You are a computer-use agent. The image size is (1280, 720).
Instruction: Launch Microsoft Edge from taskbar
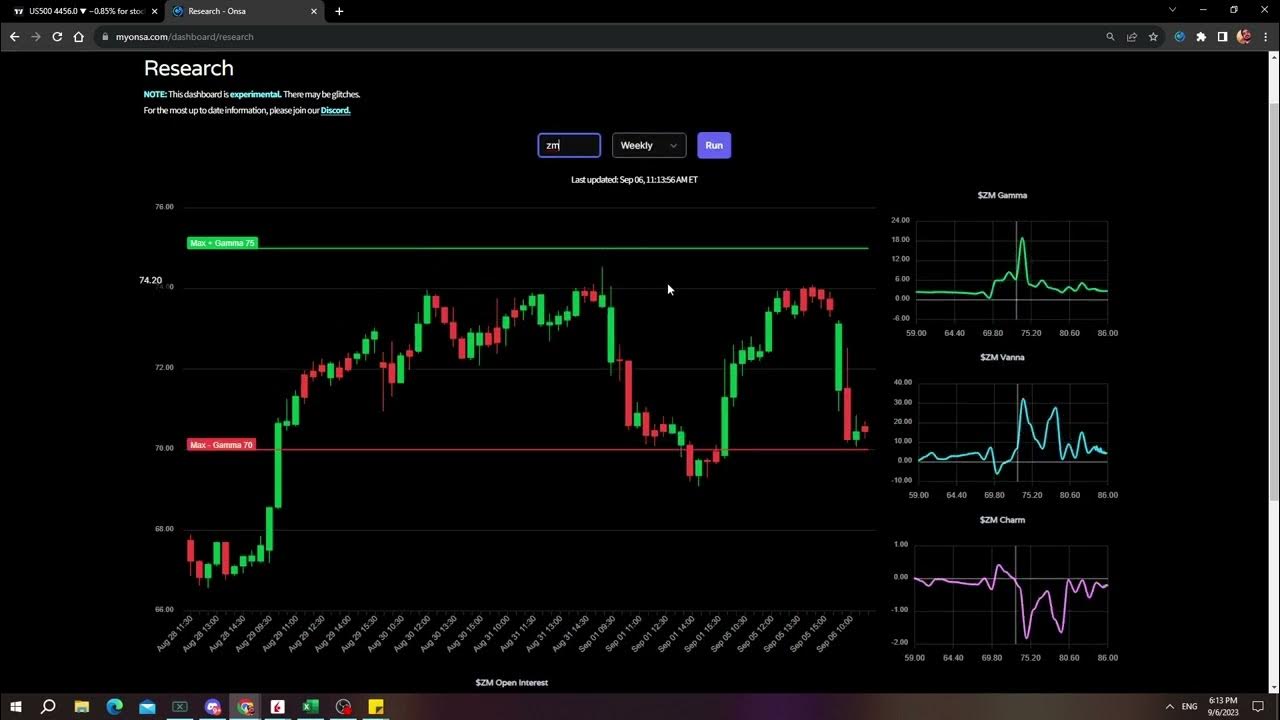pyautogui.click(x=114, y=706)
